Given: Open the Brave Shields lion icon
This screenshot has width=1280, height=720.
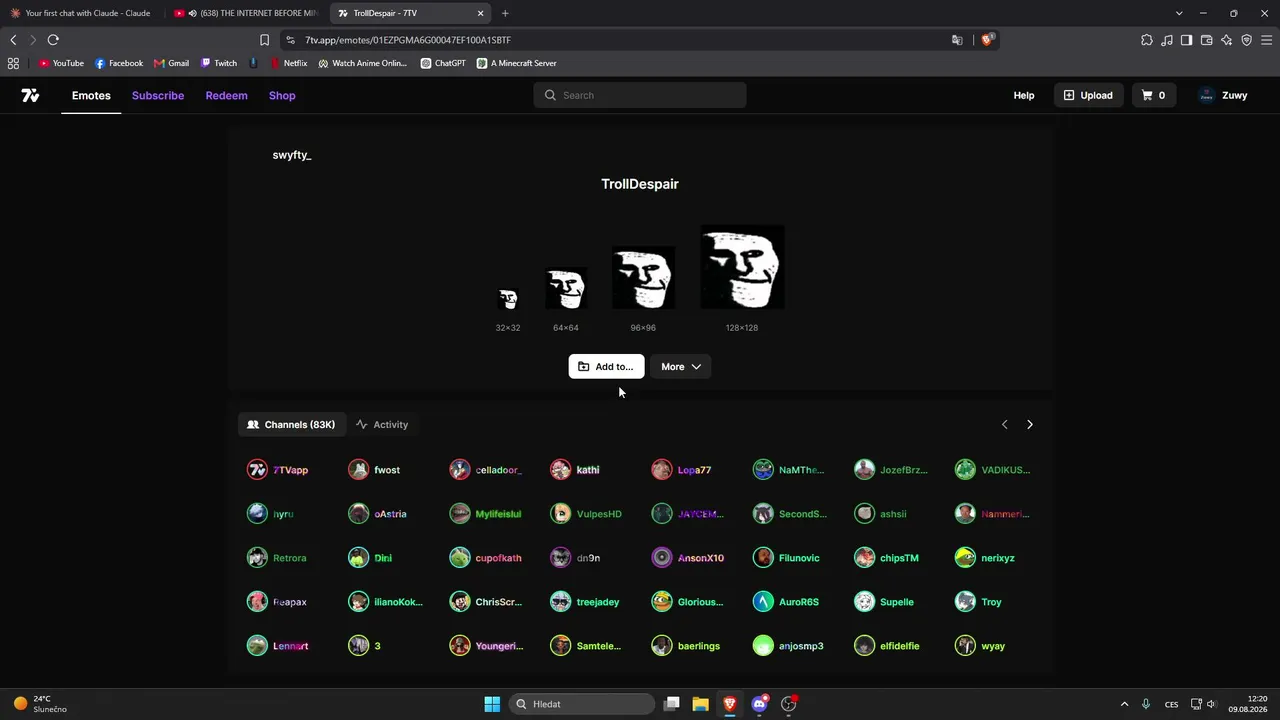Looking at the screenshot, I should (x=987, y=40).
